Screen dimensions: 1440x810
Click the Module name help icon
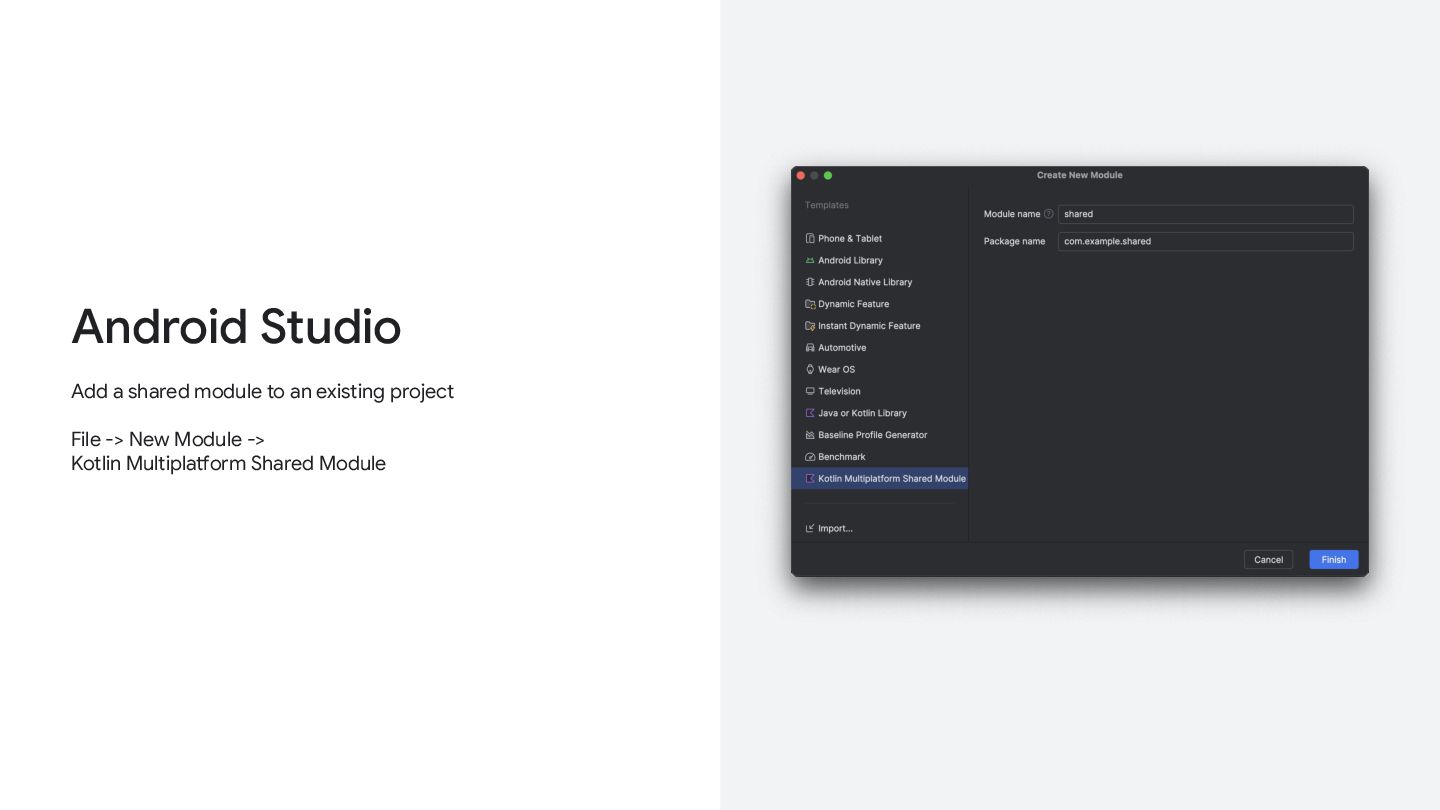coord(1049,214)
